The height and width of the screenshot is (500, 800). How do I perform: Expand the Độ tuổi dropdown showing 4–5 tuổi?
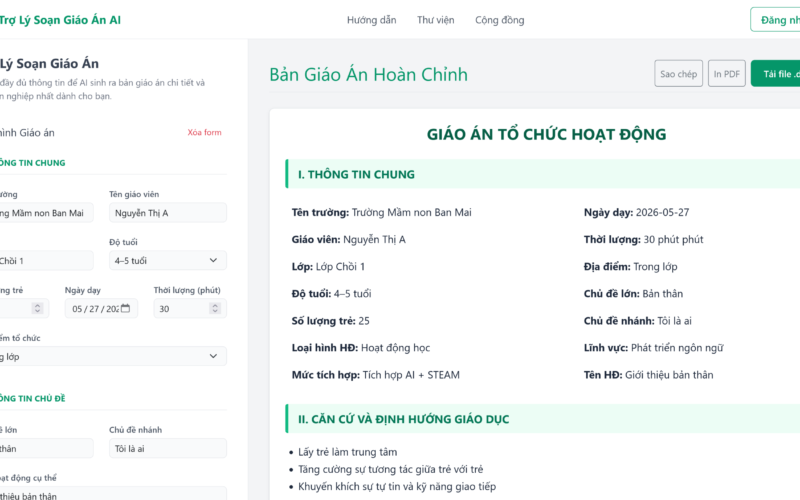(167, 260)
